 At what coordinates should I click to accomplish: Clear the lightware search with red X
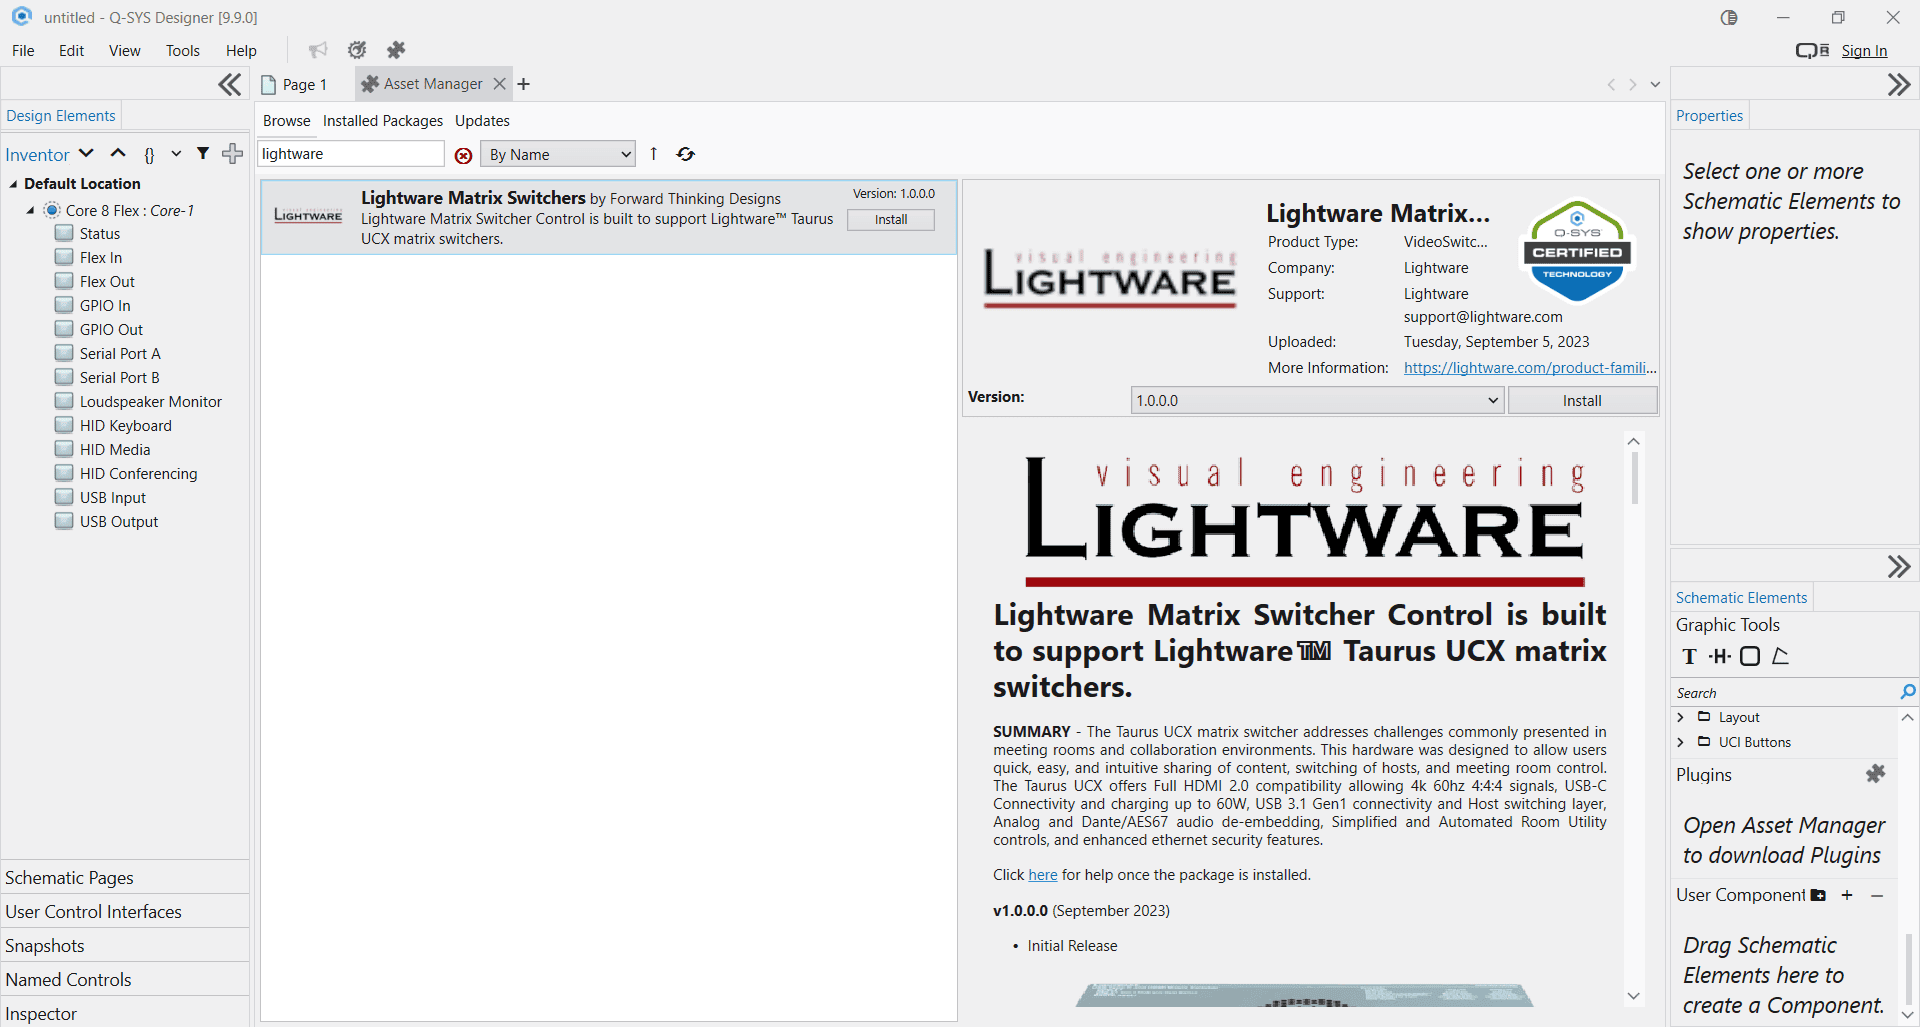coord(463,155)
